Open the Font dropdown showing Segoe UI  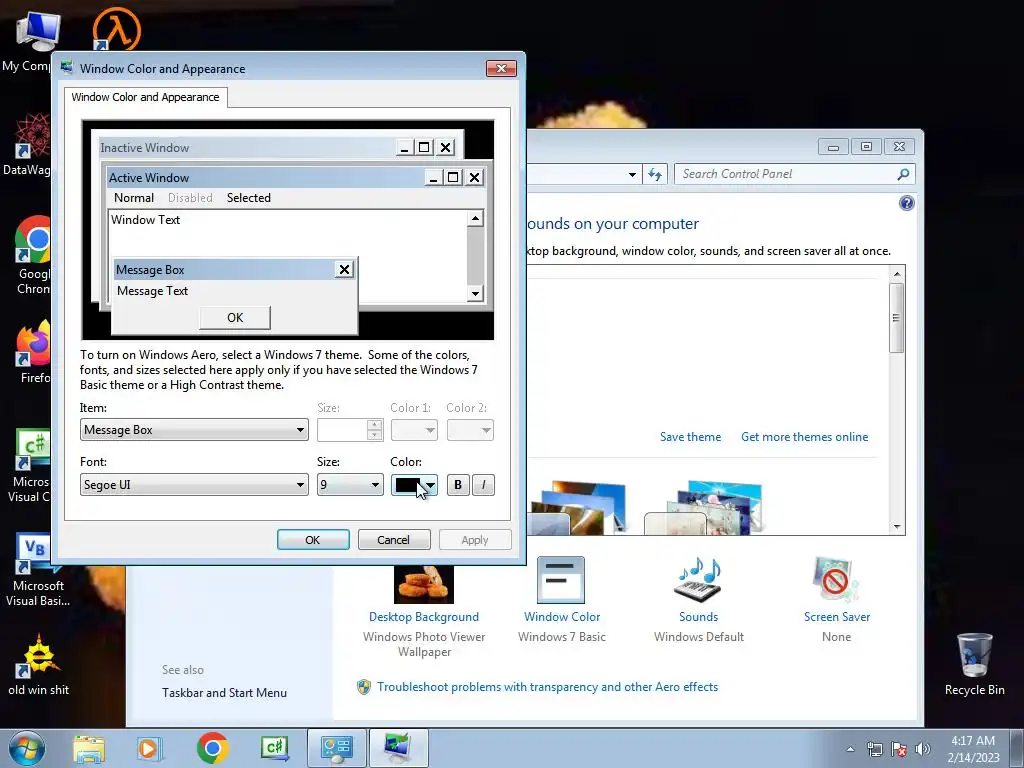point(194,485)
